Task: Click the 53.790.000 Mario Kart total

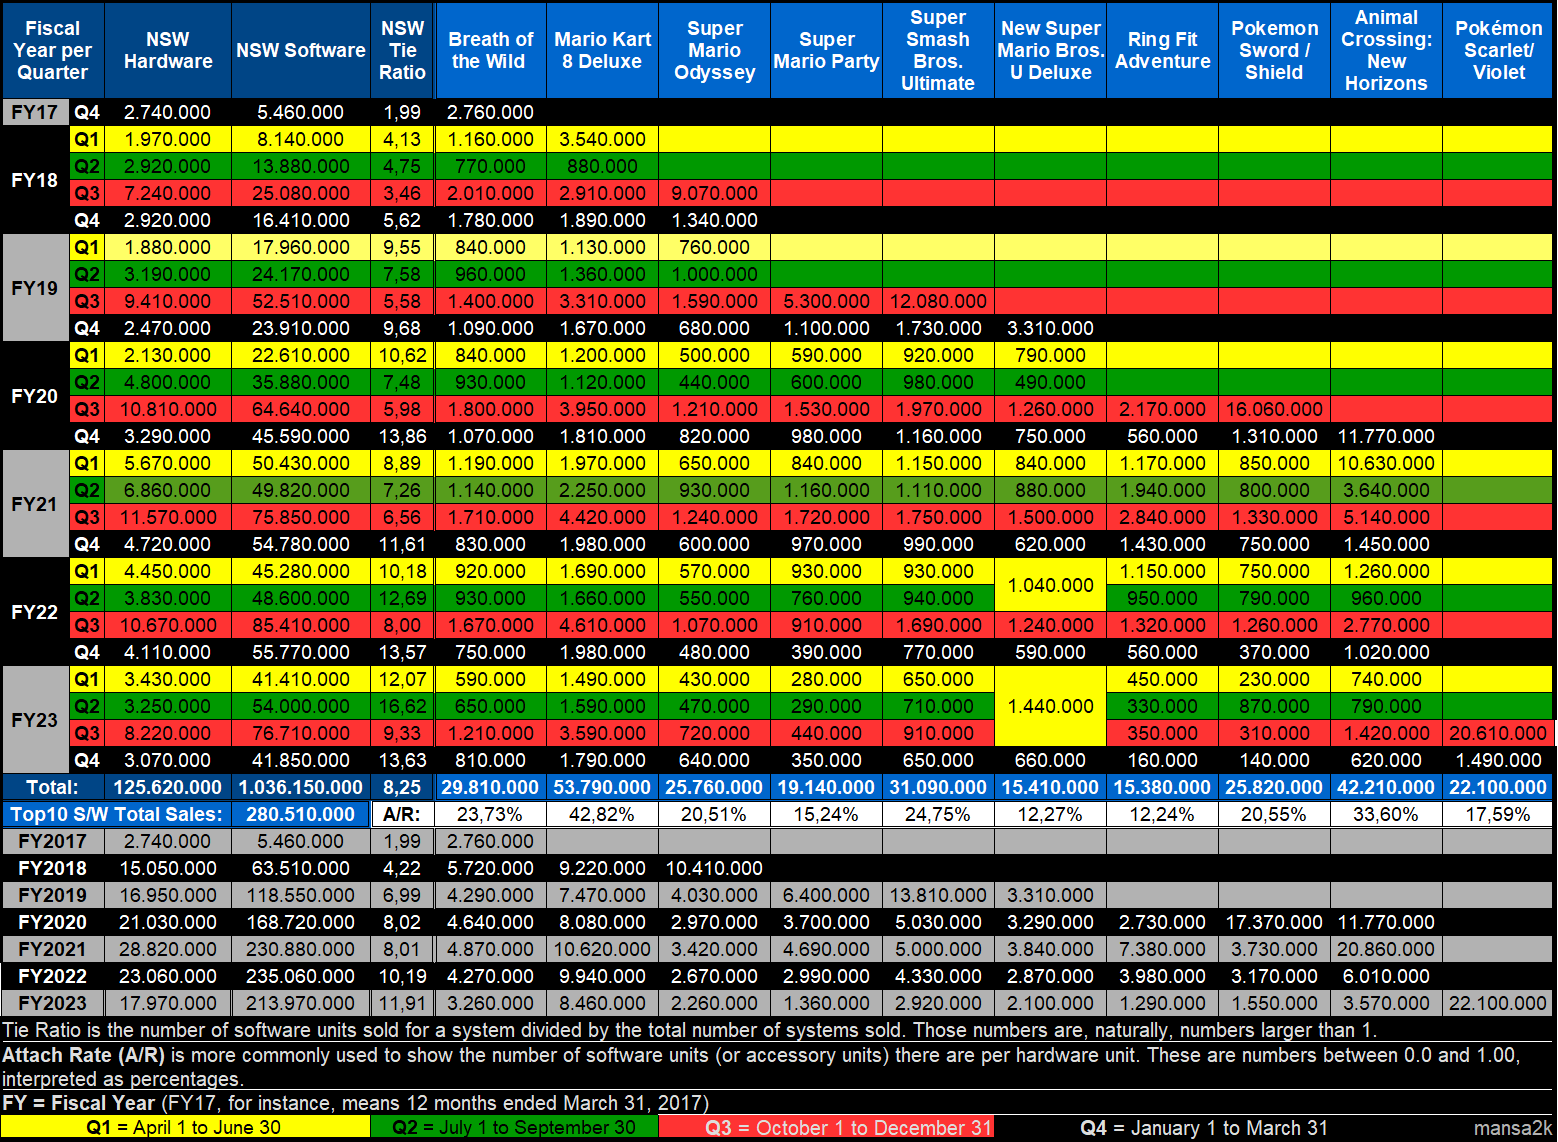Action: pyautogui.click(x=603, y=787)
